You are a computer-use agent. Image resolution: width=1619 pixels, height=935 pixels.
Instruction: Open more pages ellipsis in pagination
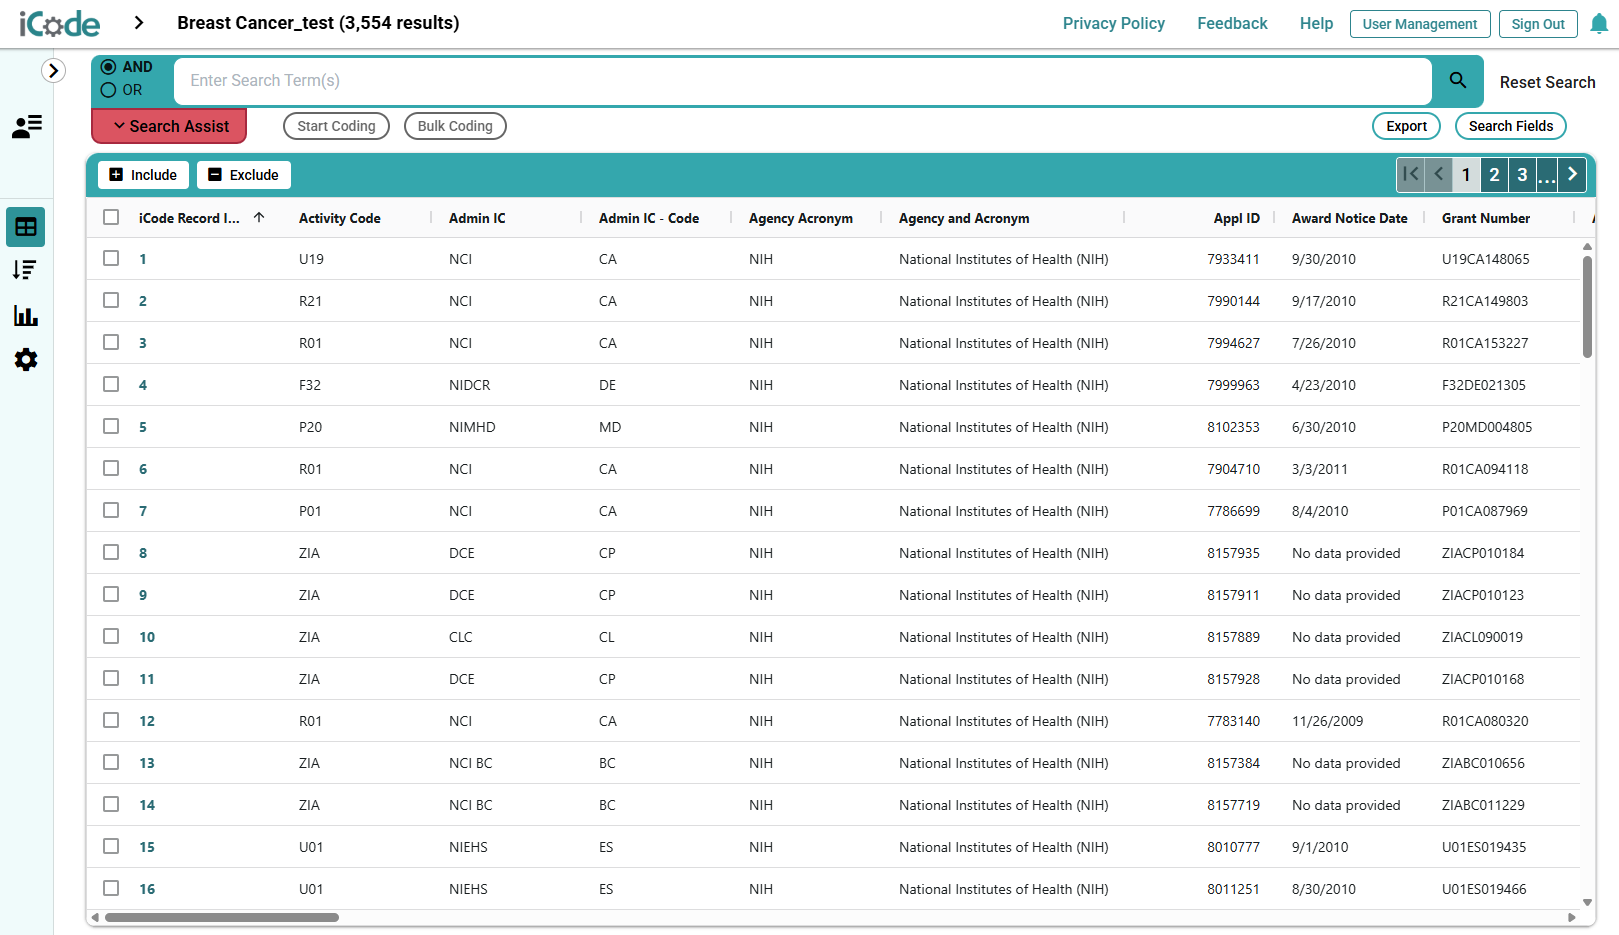click(x=1546, y=174)
